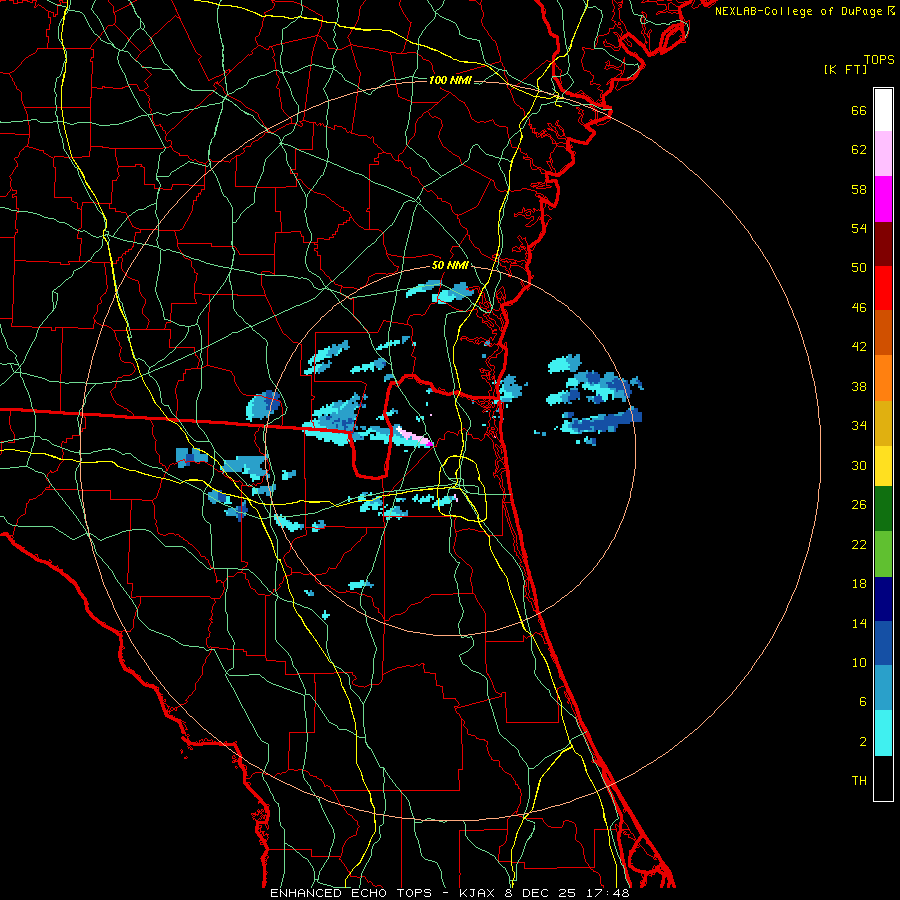
Task: Click the dark green legend color block
Action: [883, 509]
